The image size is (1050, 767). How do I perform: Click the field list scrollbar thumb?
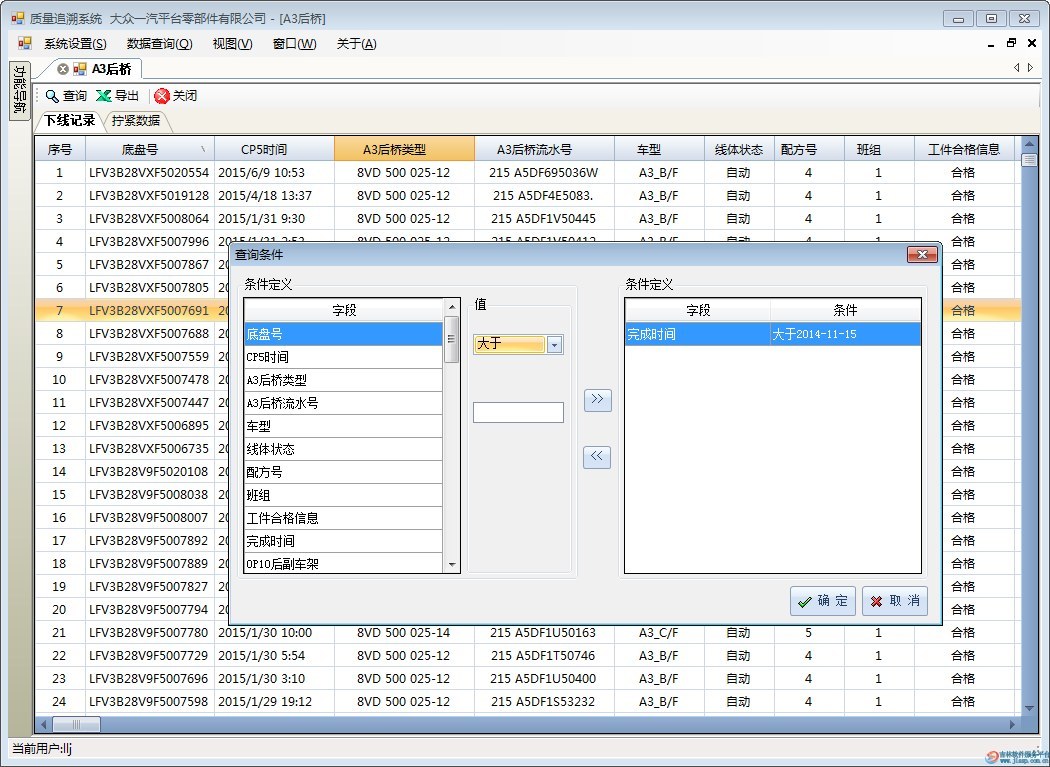coord(452,339)
